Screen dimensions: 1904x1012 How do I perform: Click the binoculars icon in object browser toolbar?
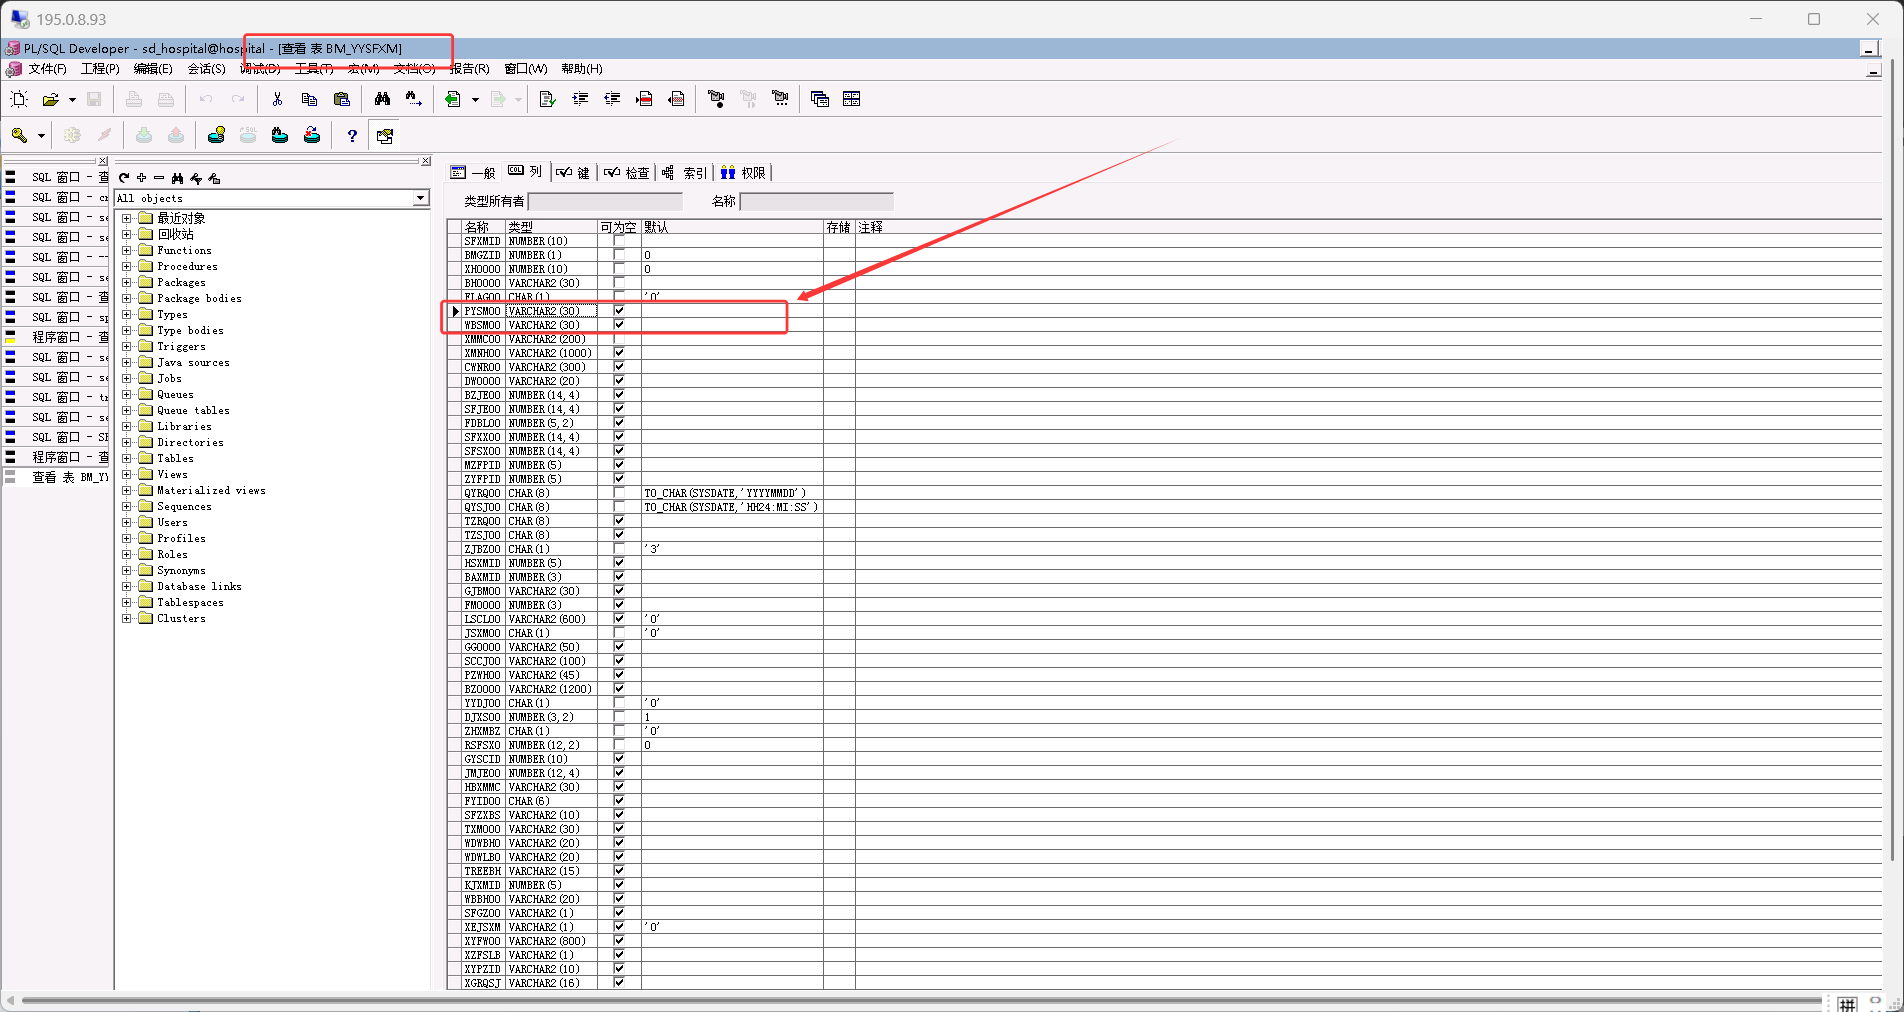177,178
